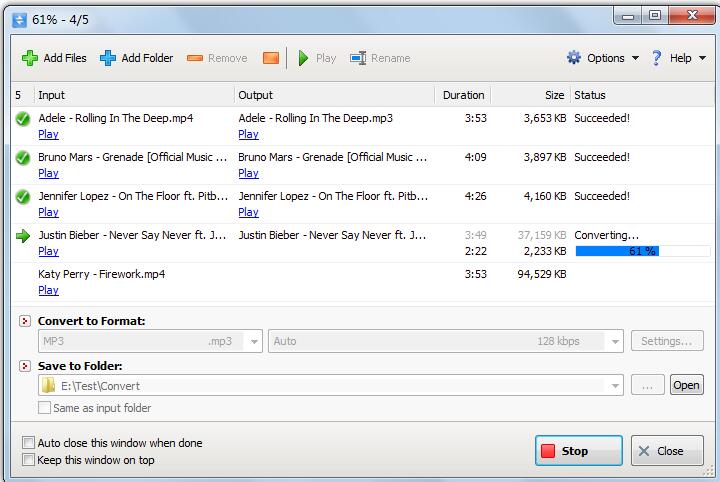This screenshot has width=720, height=482.
Task: Click the app icon in the title bar
Action: click(19, 20)
